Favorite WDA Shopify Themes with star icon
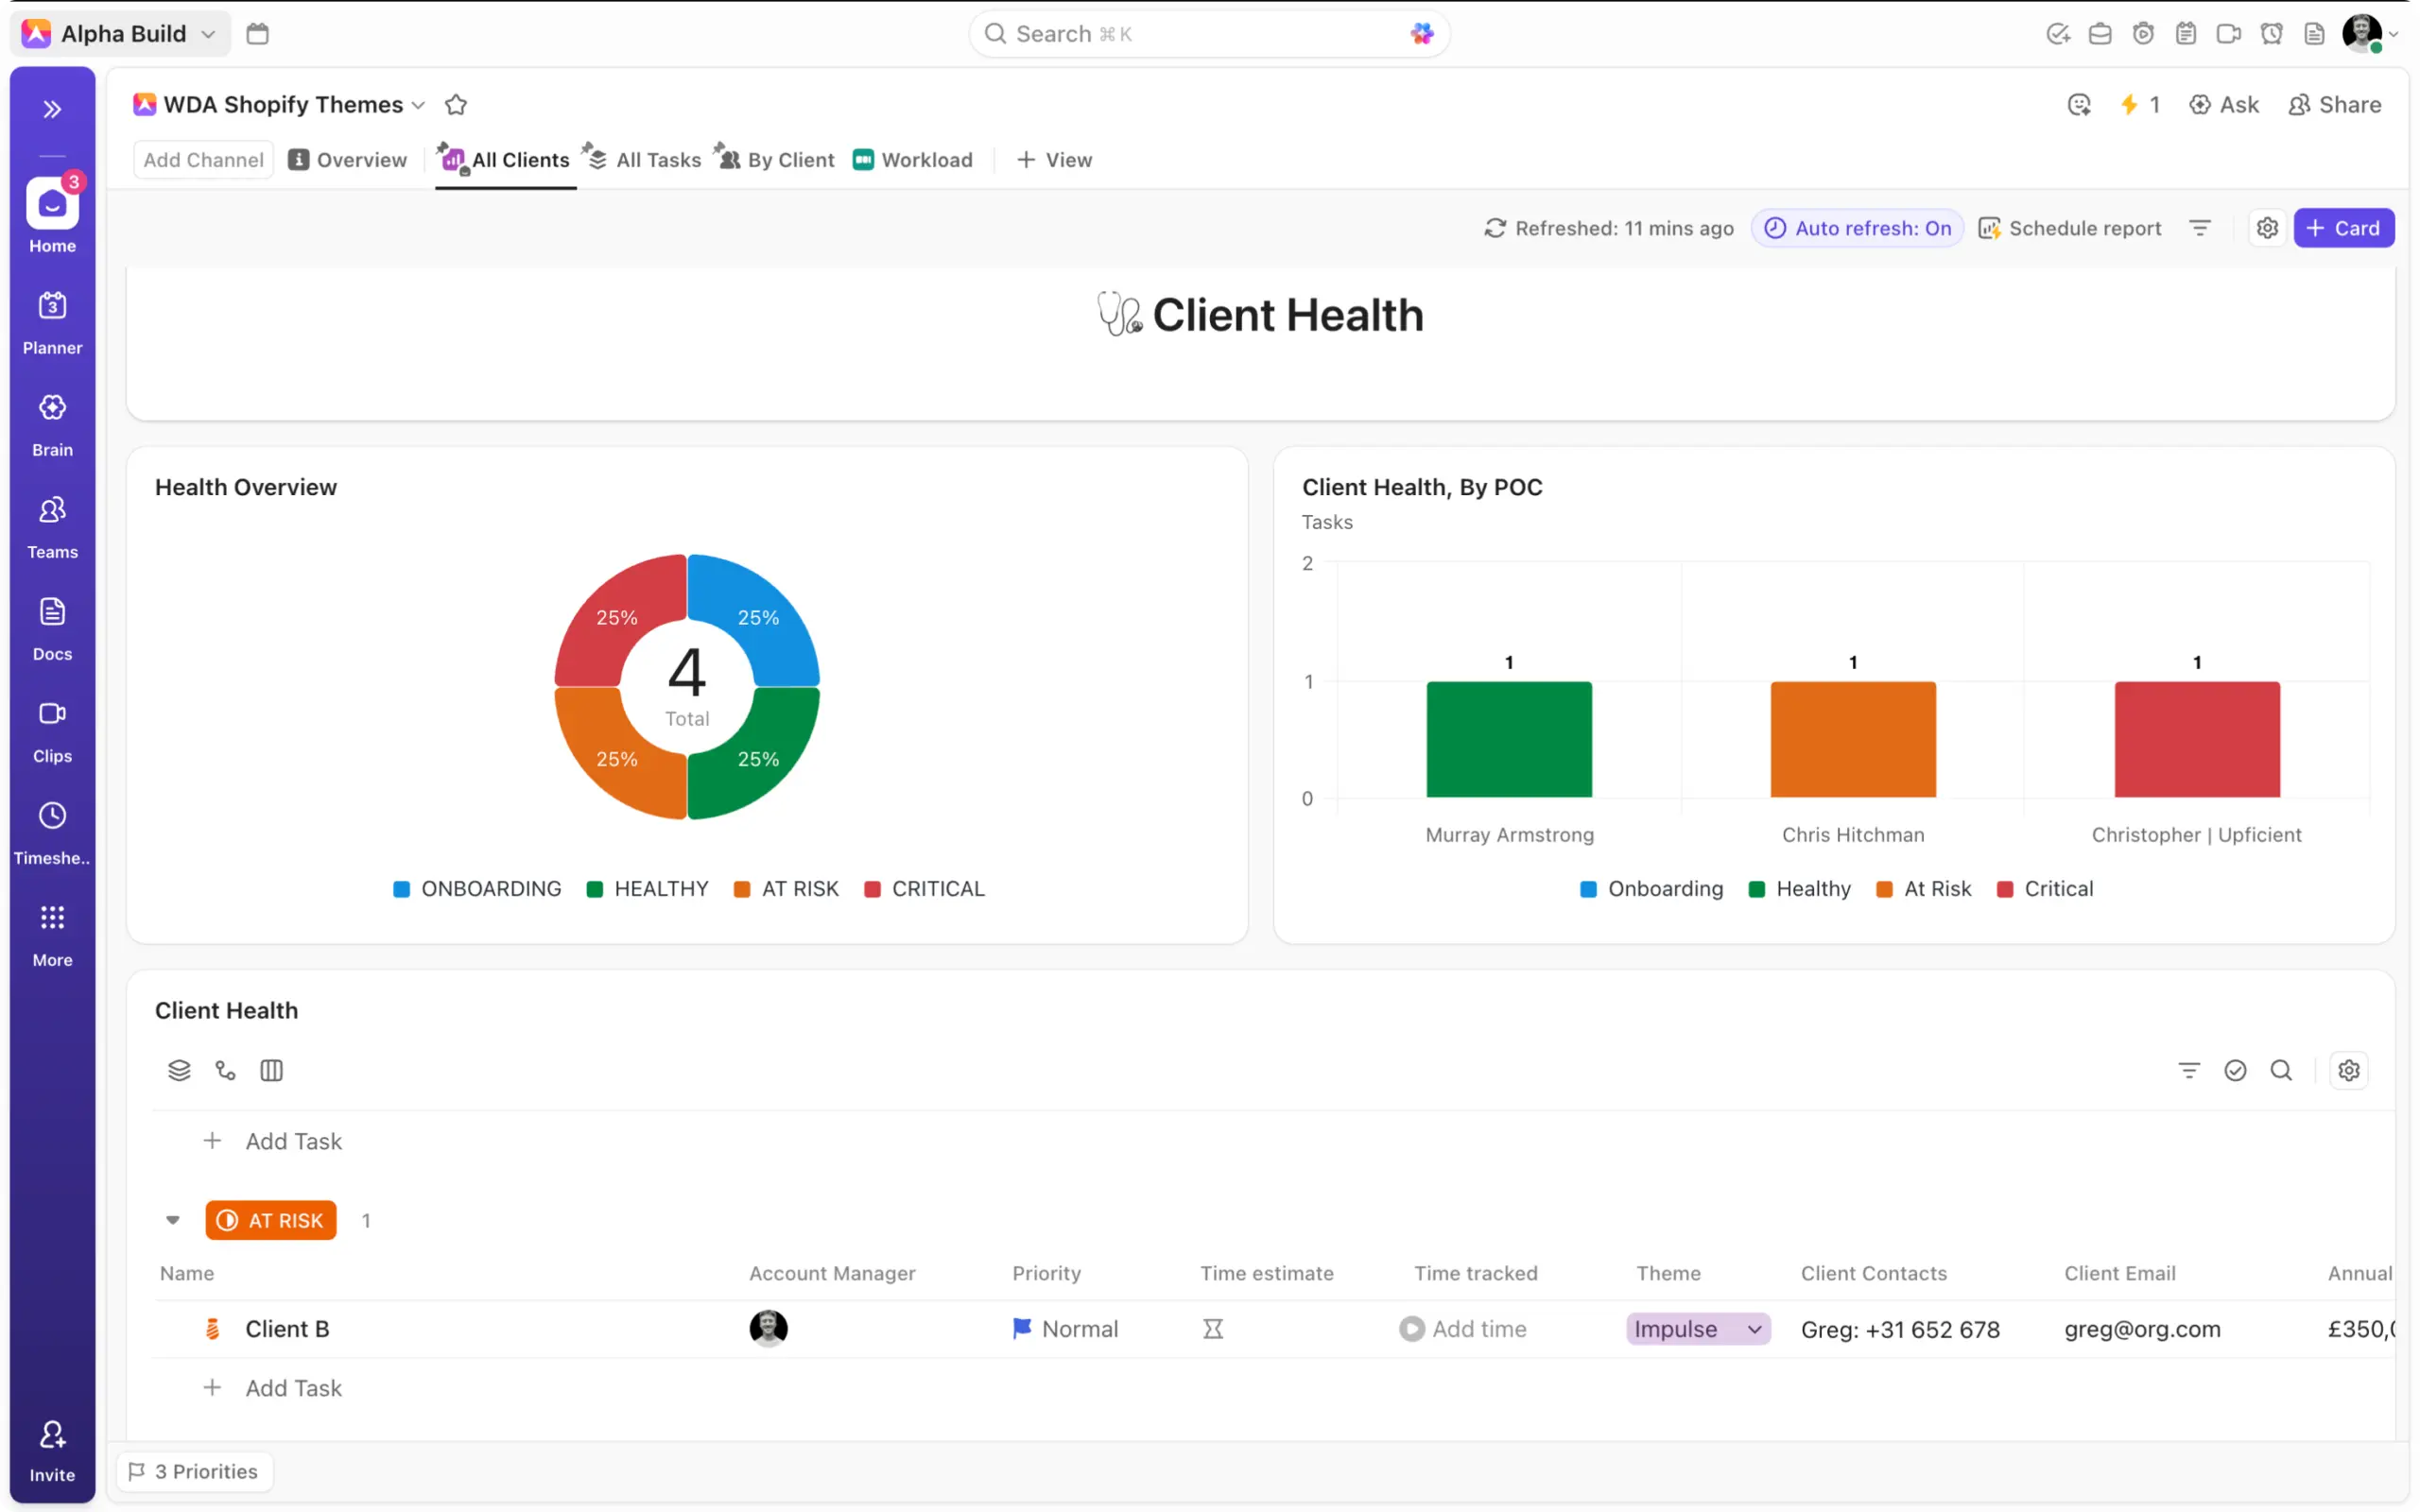 tap(456, 105)
